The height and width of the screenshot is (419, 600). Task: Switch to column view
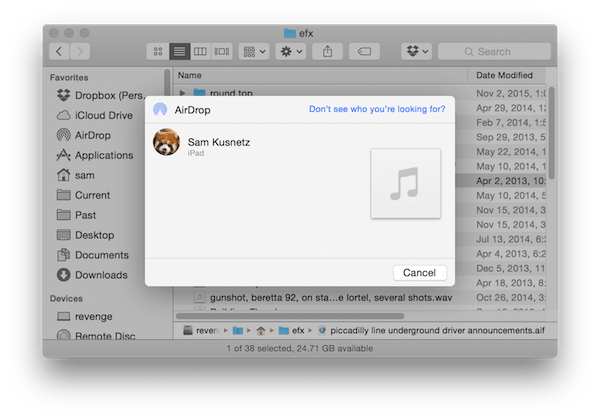click(201, 51)
